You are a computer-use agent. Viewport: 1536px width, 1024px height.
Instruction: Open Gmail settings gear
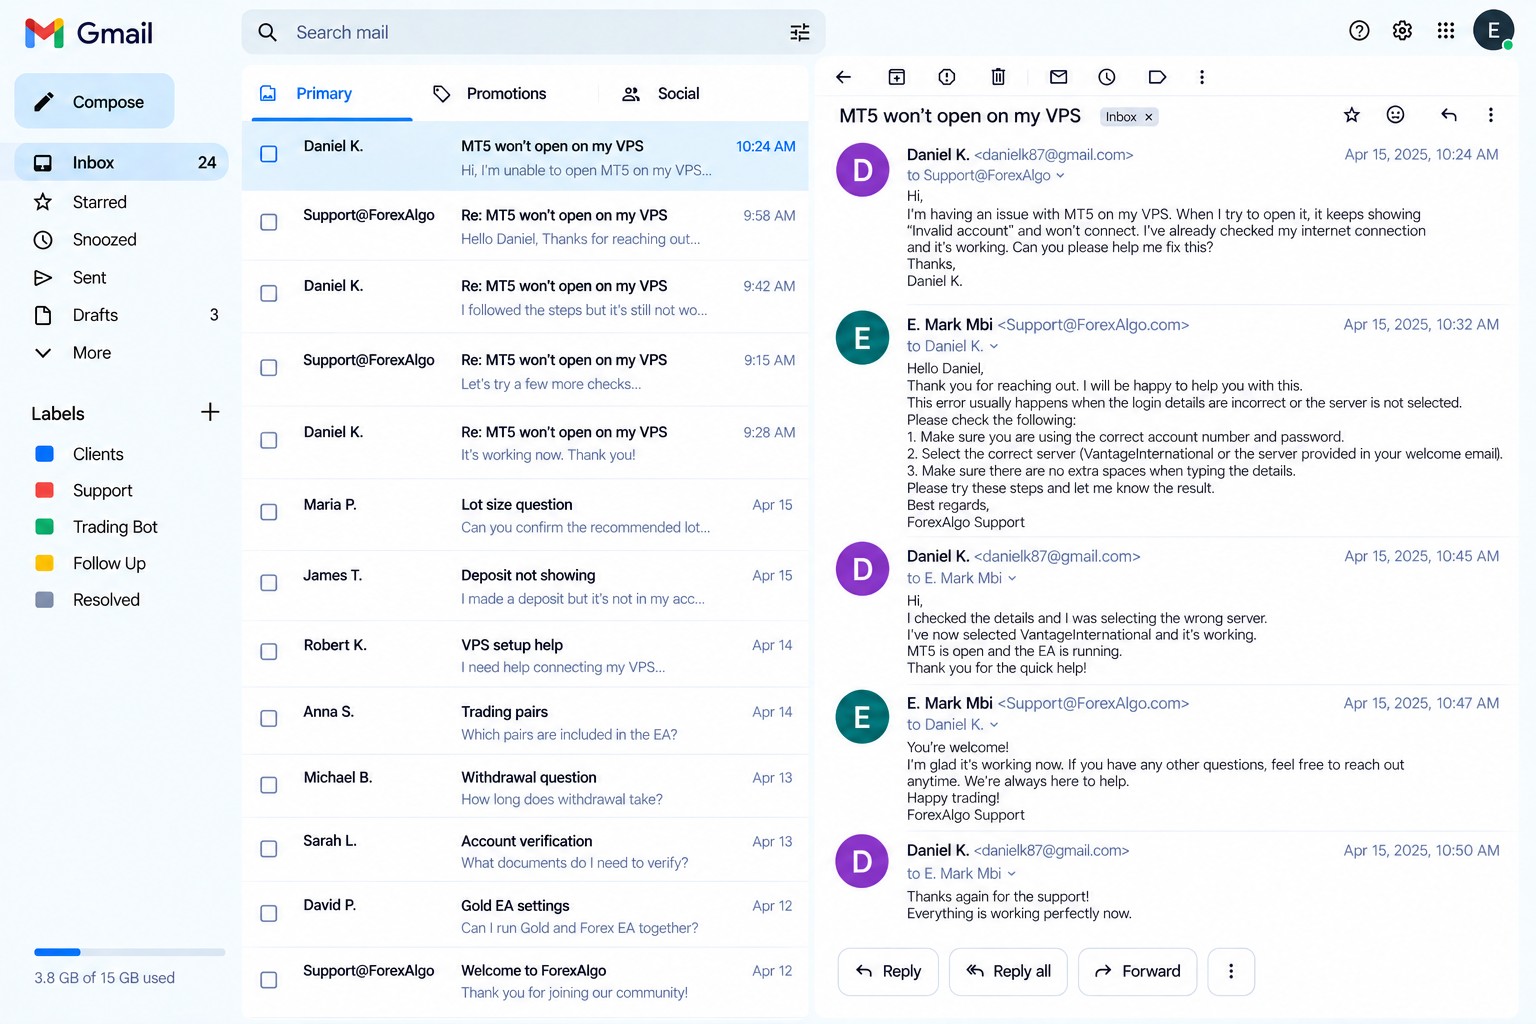1402,31
